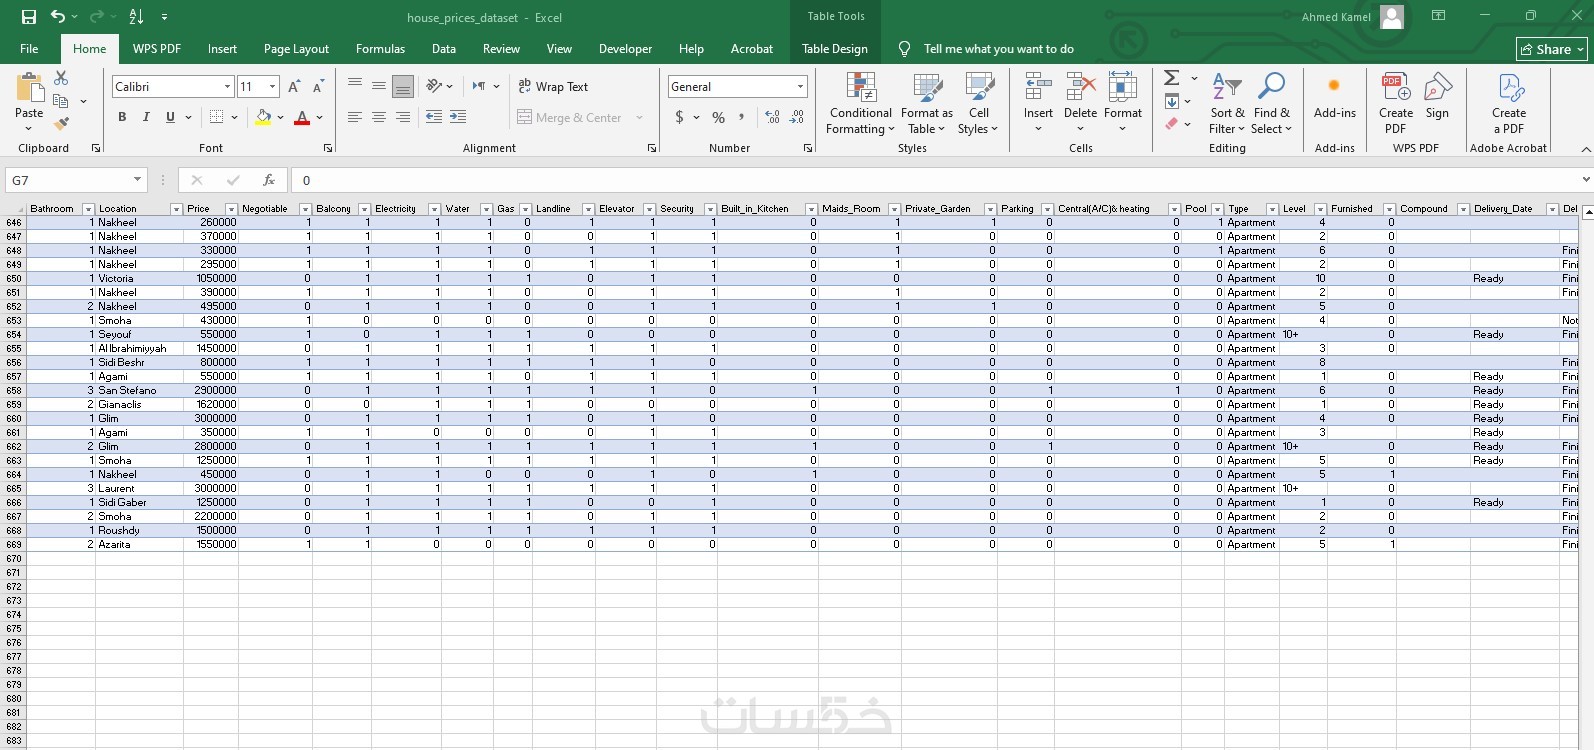
Task: Open the Font name dropdown
Action: (227, 87)
